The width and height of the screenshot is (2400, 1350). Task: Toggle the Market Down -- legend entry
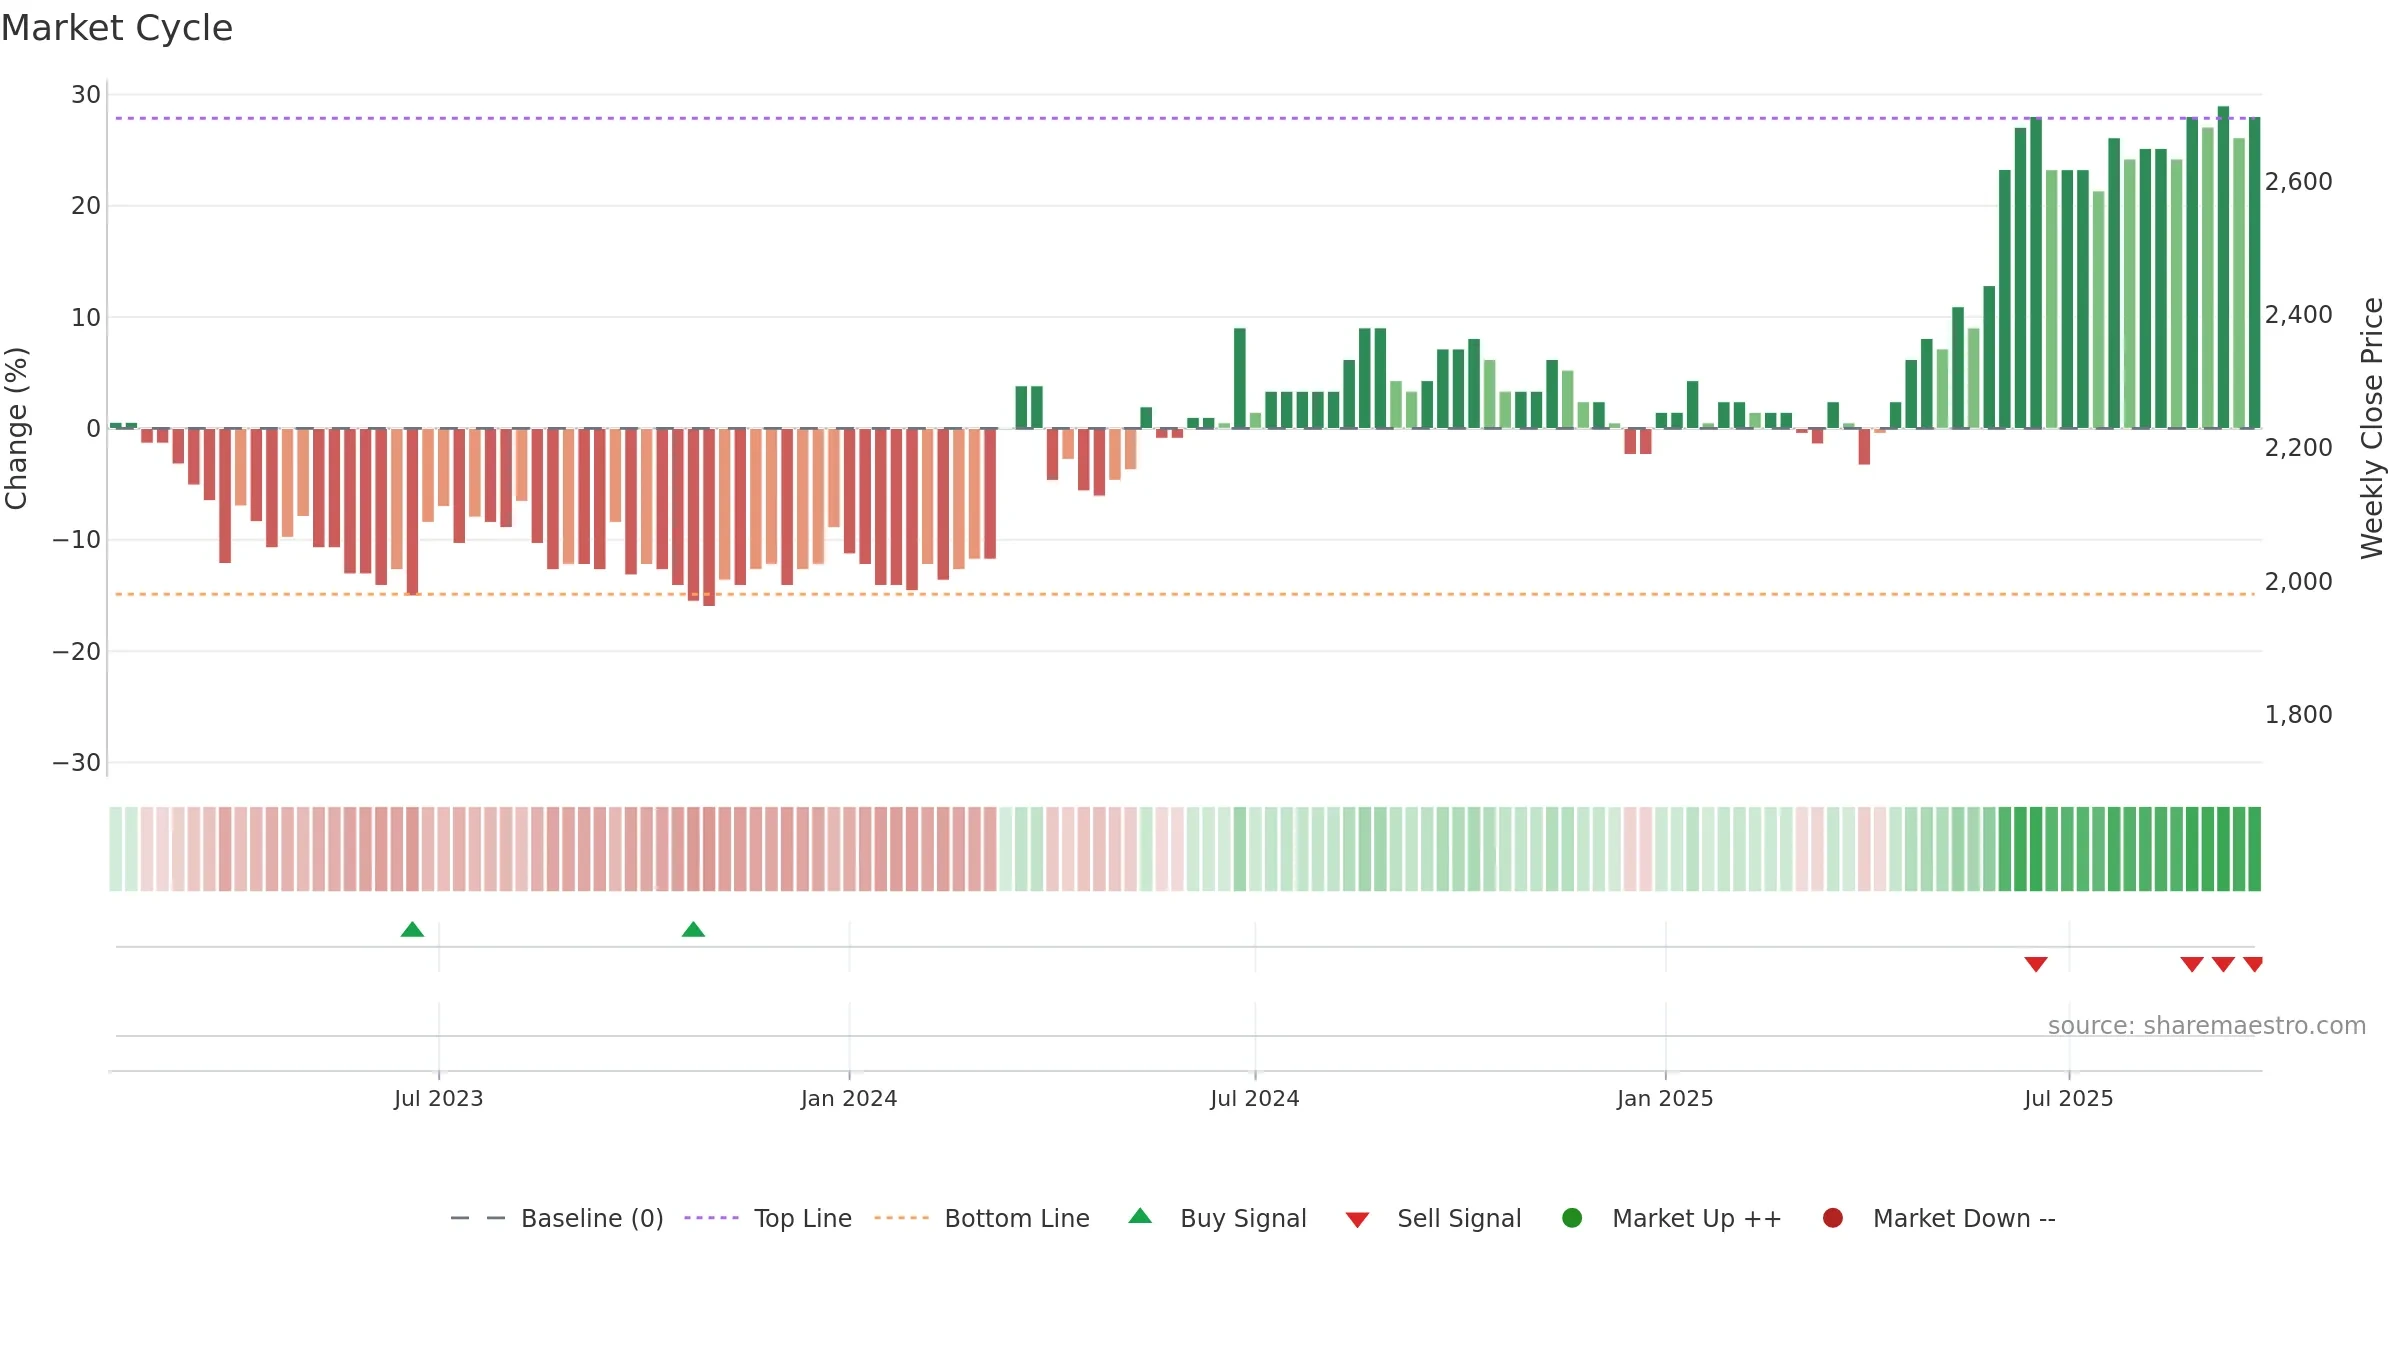[x=1938, y=1218]
